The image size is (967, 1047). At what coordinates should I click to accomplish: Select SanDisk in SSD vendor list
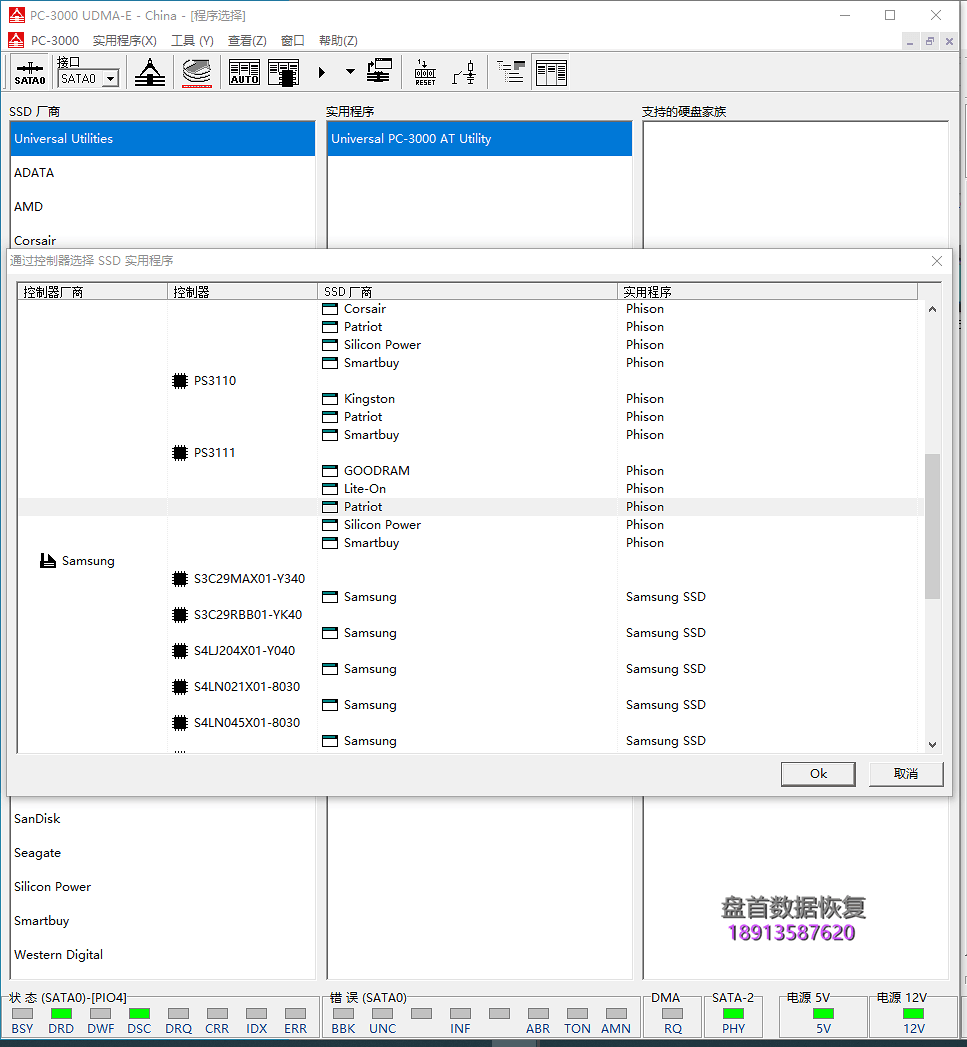tap(163, 819)
